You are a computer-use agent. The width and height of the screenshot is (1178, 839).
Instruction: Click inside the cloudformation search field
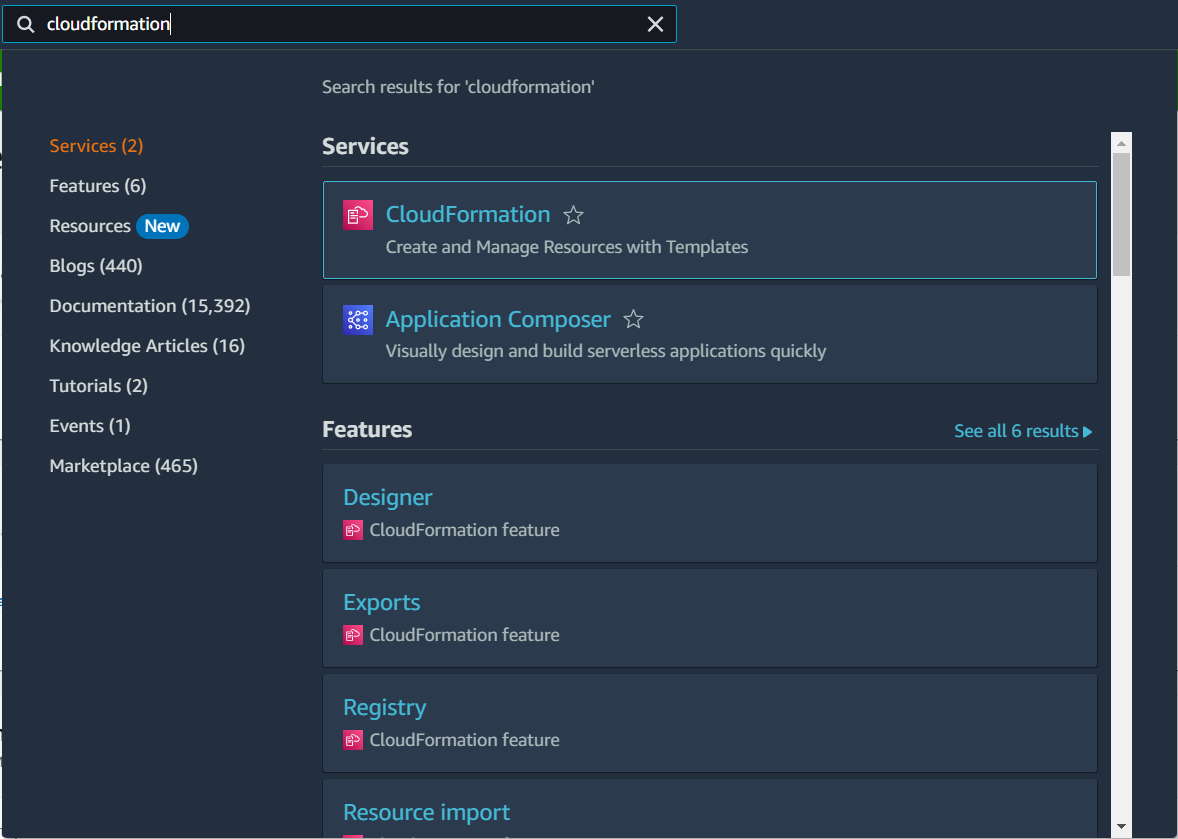[x=350, y=24]
